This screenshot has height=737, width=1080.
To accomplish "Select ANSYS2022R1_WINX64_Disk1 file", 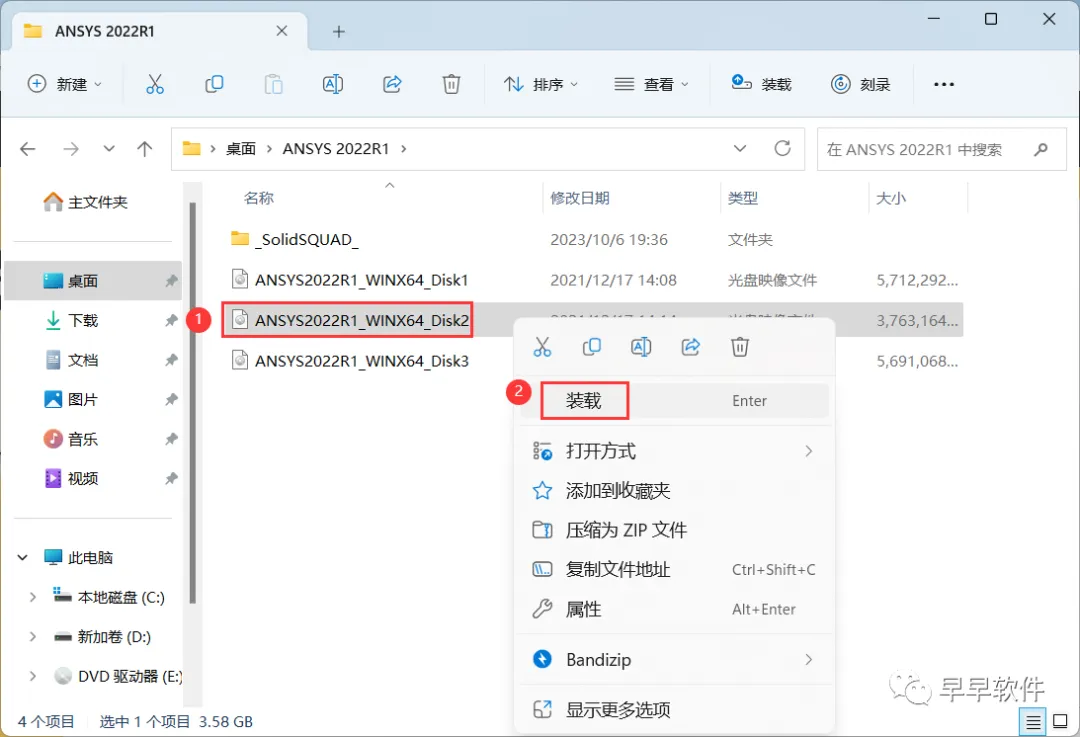I will 350,280.
